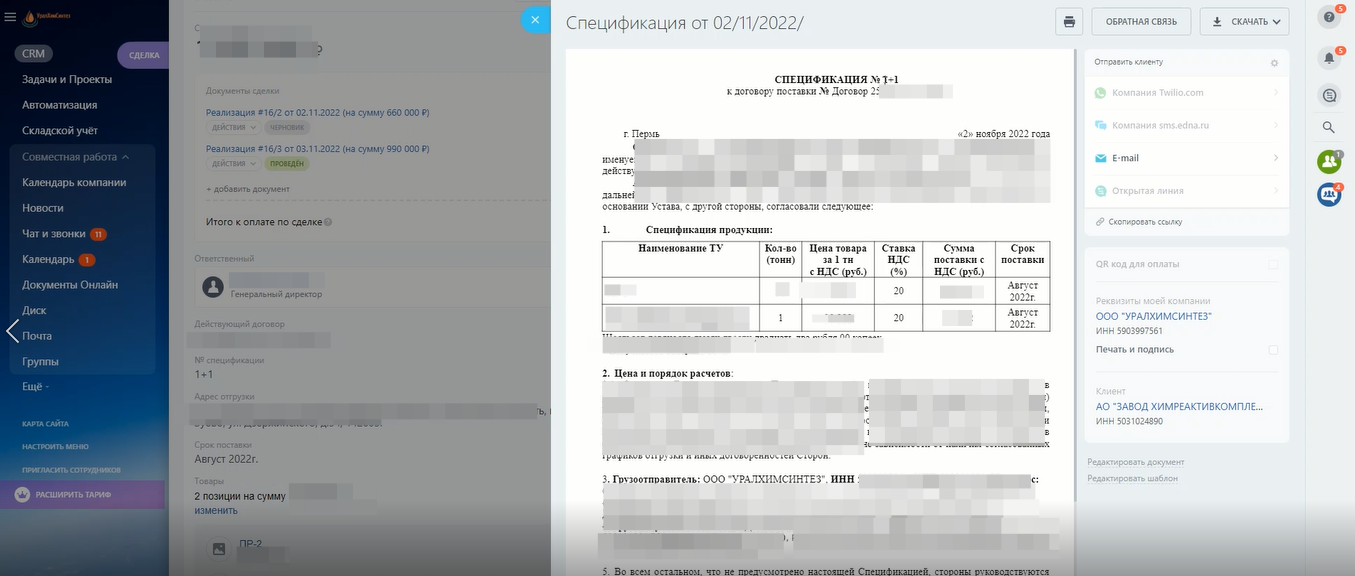Click the Сделка tab label
The image size is (1355, 576).
[144, 56]
